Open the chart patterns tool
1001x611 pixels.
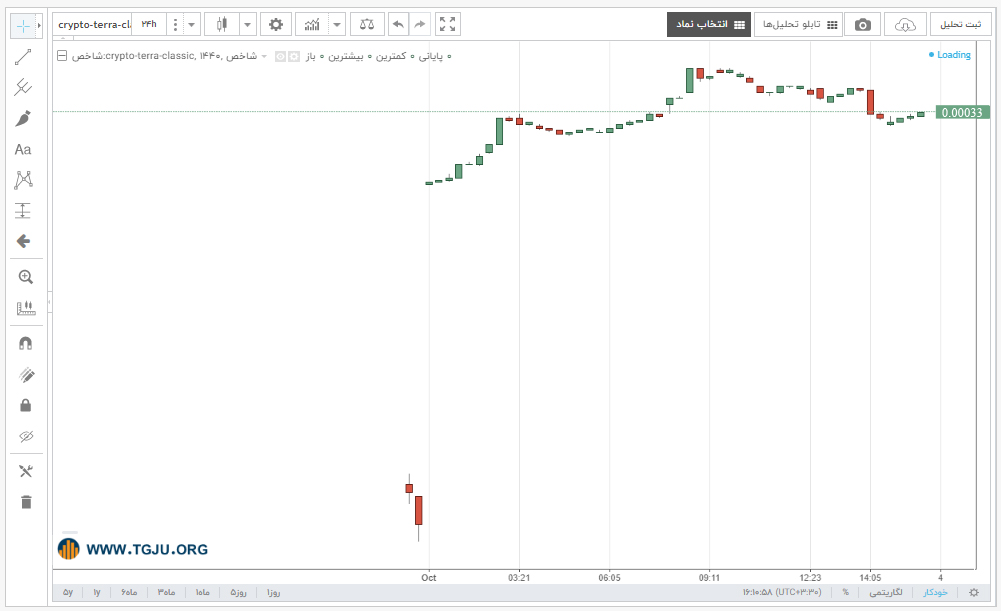pyautogui.click(x=23, y=180)
